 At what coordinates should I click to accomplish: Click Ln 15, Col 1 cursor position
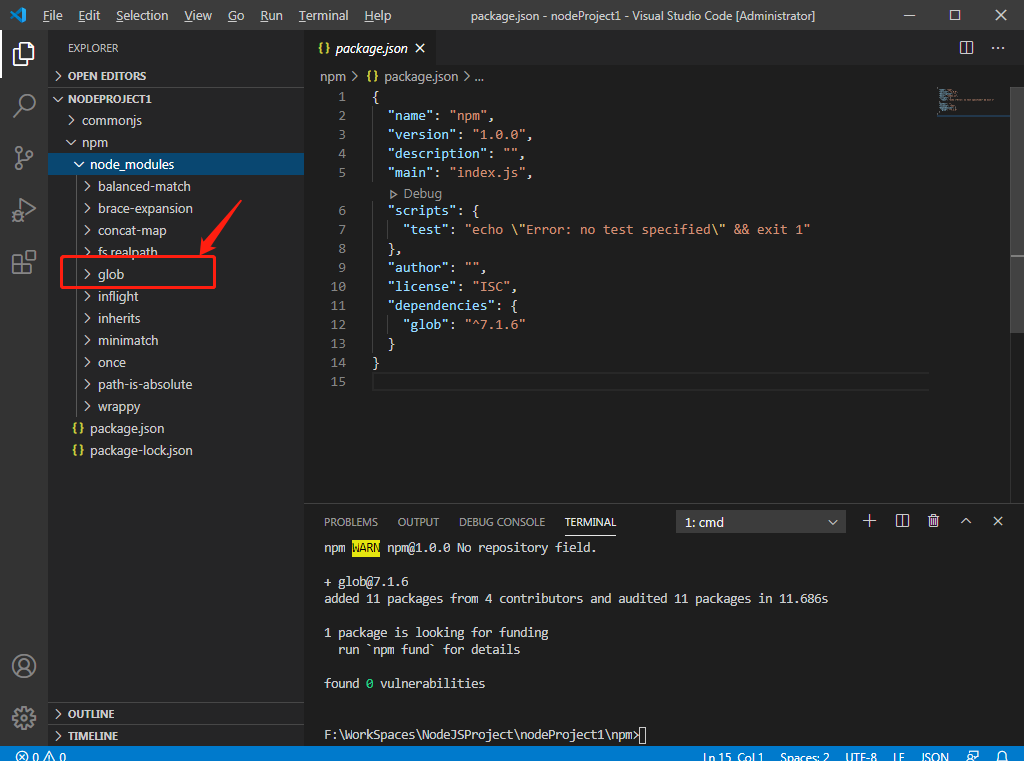[733, 756]
